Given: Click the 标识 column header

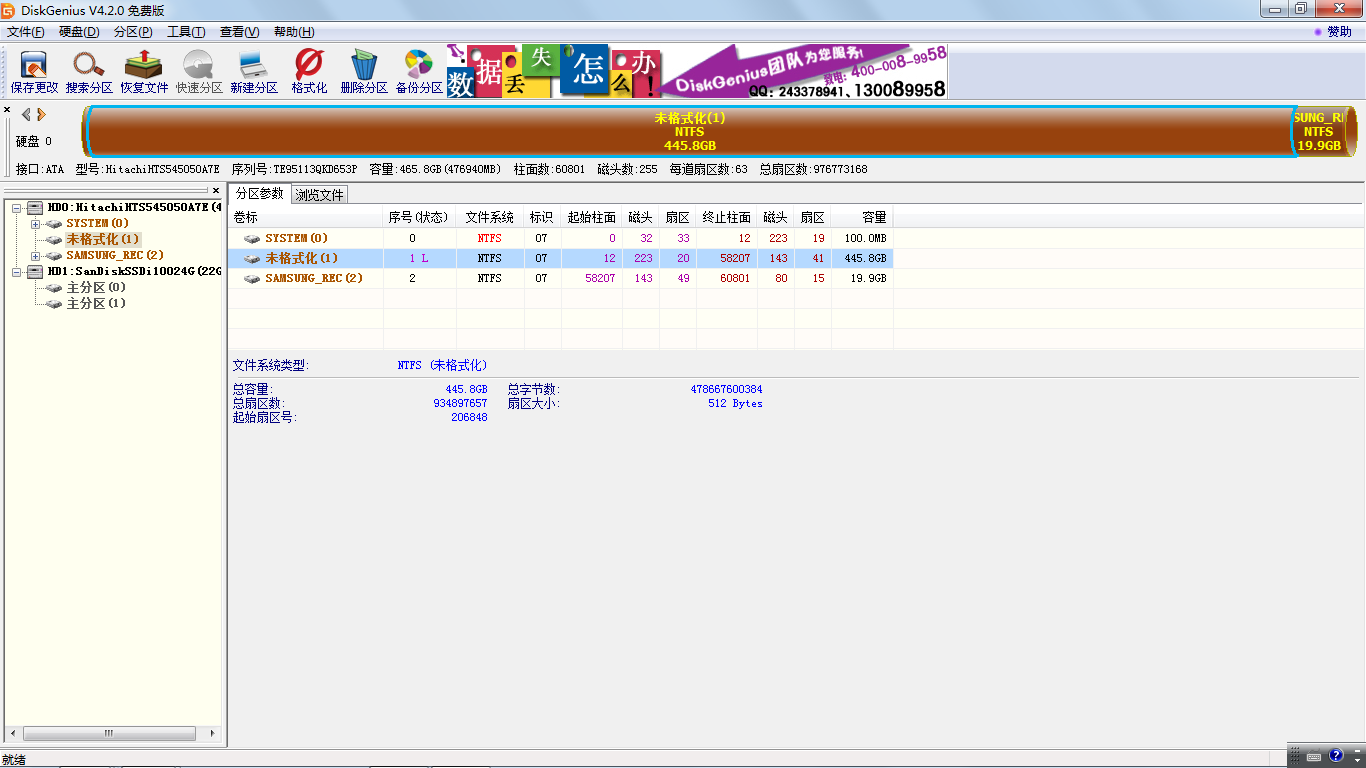Looking at the screenshot, I should [542, 217].
